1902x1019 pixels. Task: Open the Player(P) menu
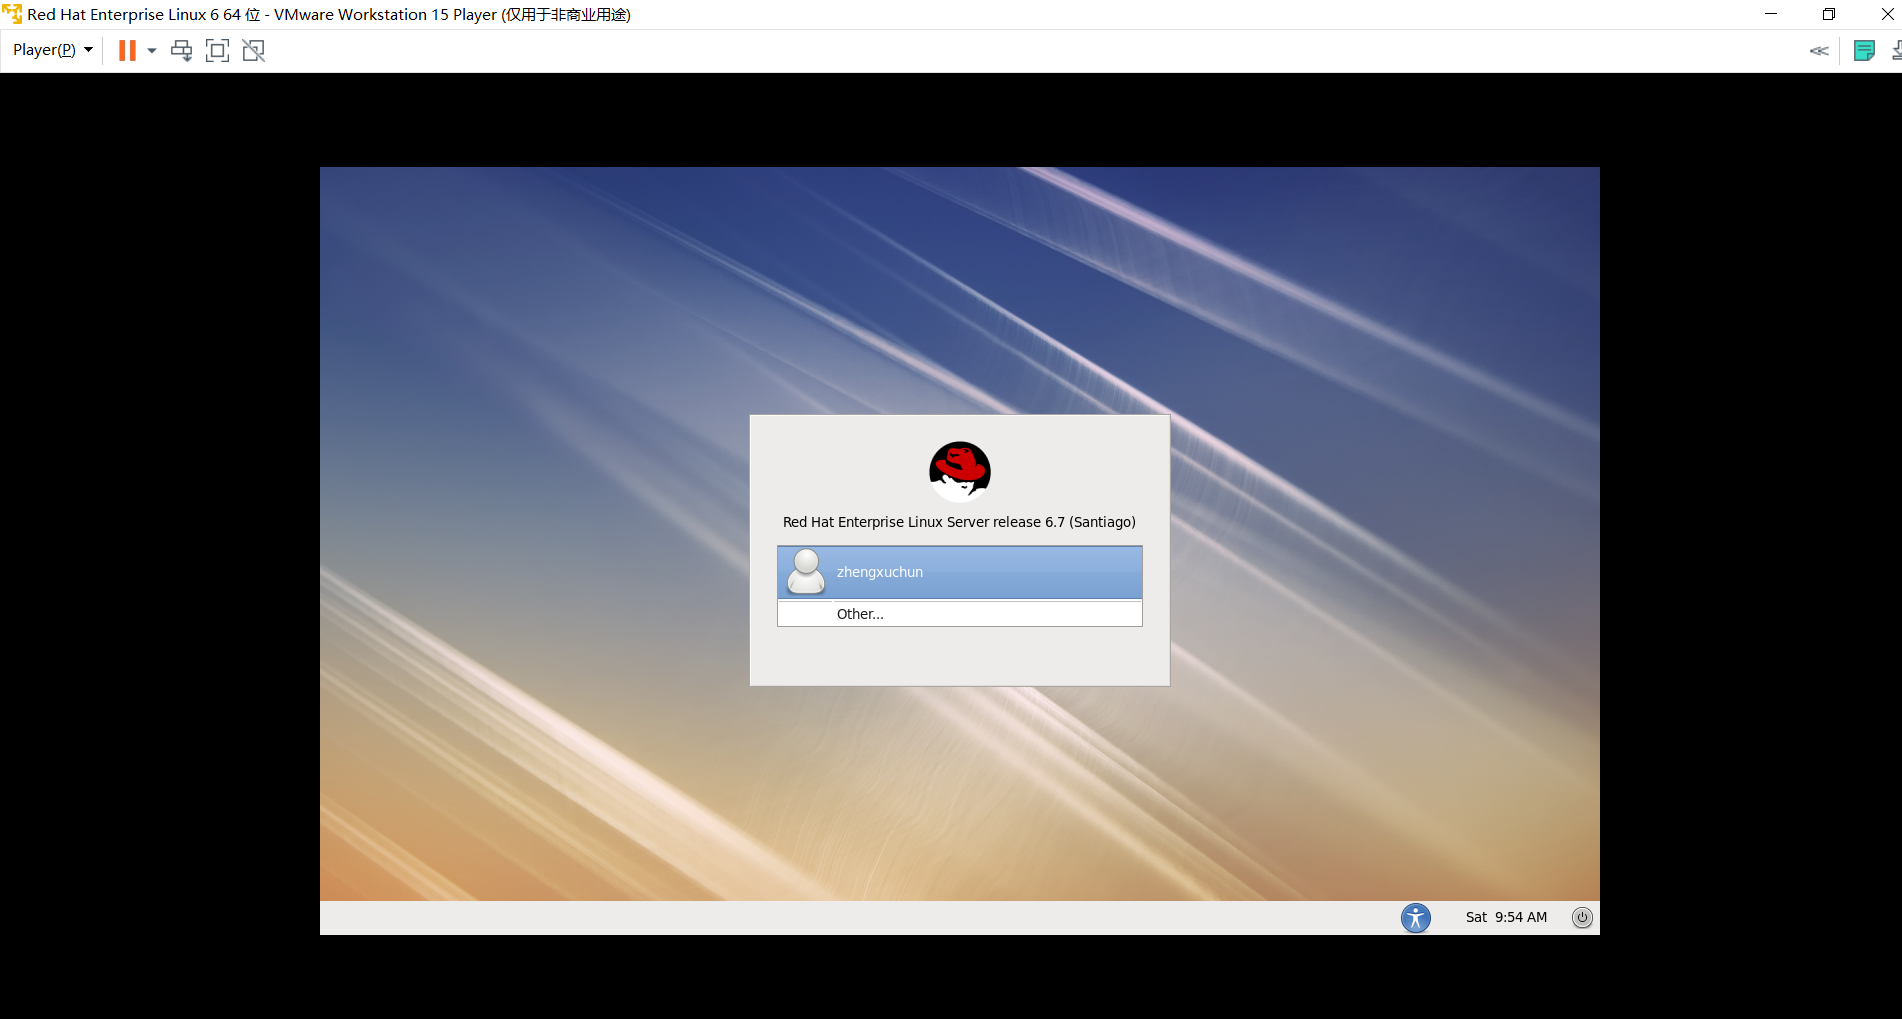43,49
